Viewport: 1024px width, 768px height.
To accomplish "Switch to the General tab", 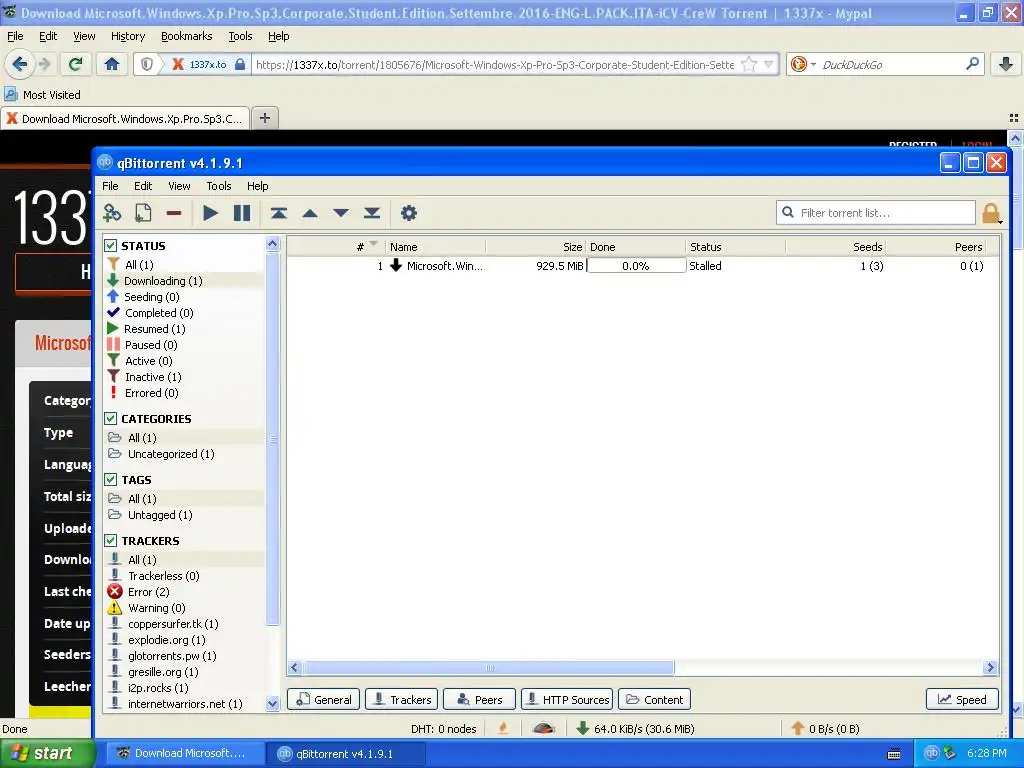I will (x=323, y=699).
